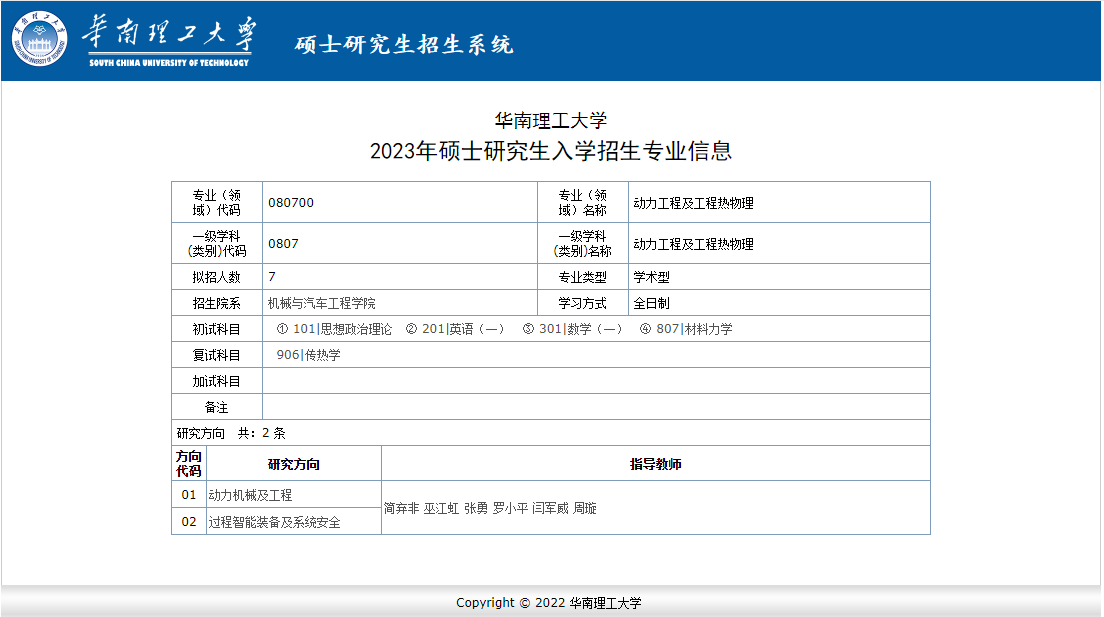This screenshot has width=1104, height=617.
Task: Select direction code 02
Action: click(x=189, y=522)
